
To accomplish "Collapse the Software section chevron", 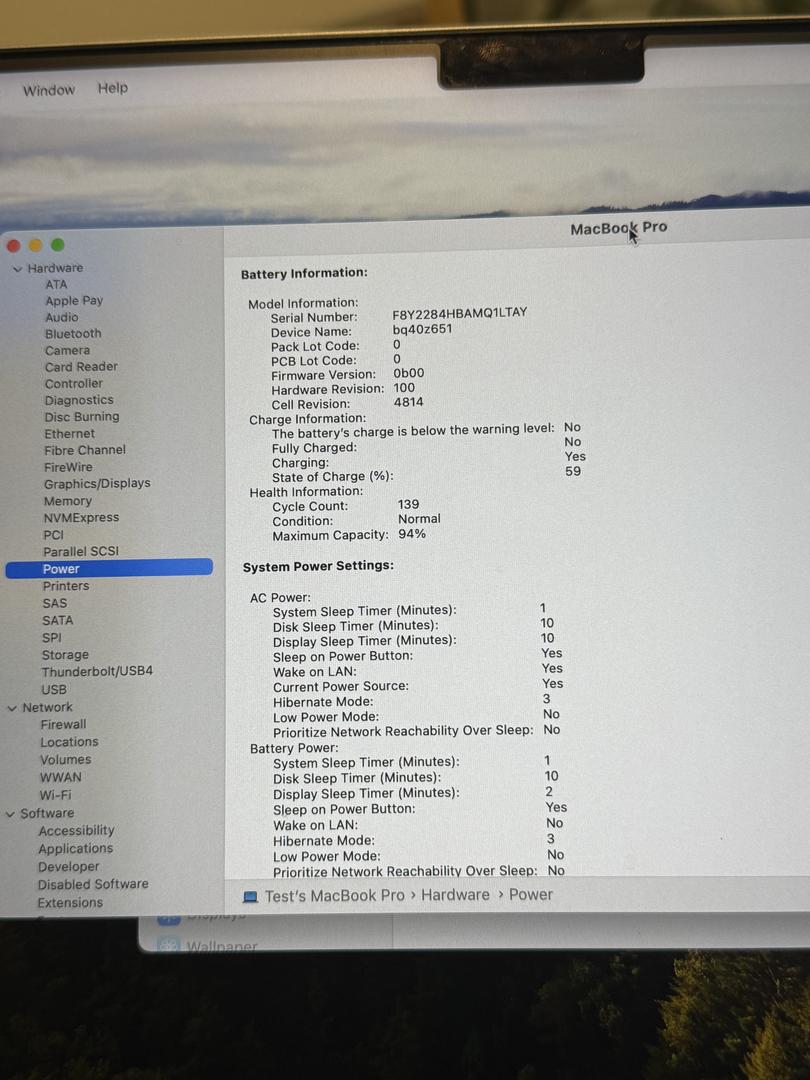I will [x=10, y=814].
